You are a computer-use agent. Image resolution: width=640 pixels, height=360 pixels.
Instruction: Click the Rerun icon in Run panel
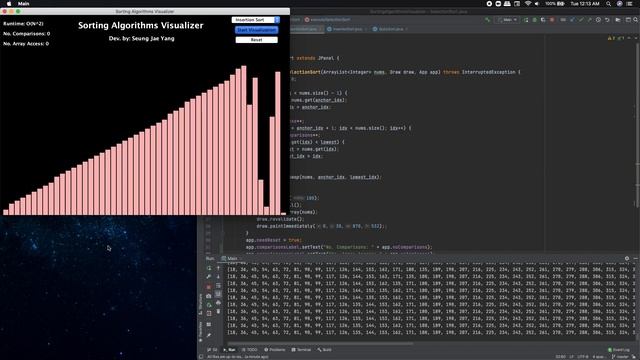pyautogui.click(x=209, y=268)
